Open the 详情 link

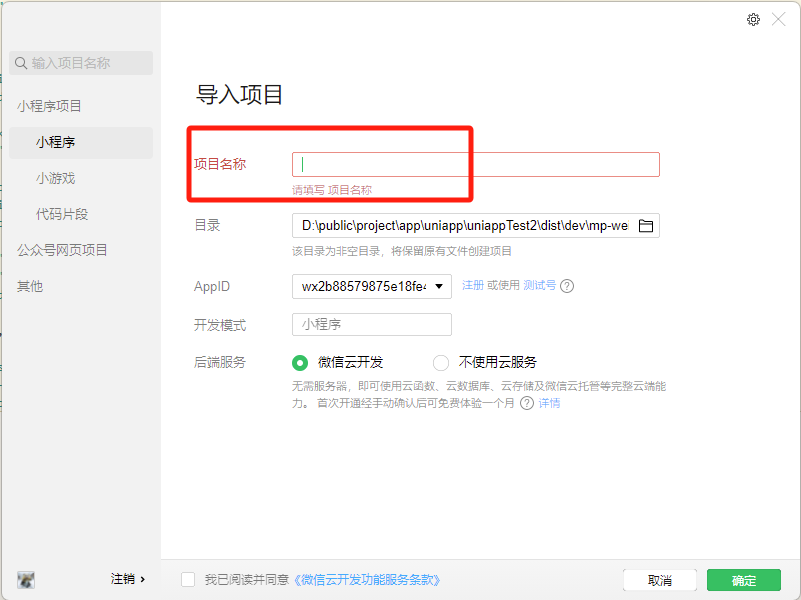click(549, 403)
